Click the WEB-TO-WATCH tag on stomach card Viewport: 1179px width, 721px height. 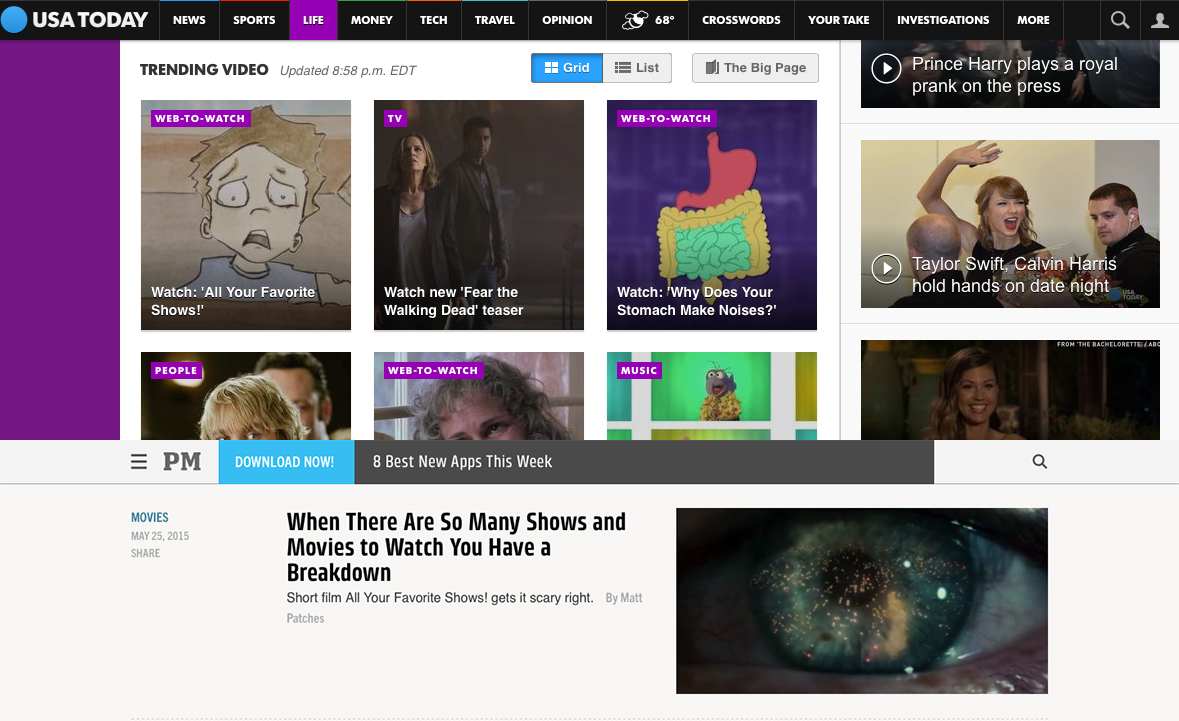(665, 118)
